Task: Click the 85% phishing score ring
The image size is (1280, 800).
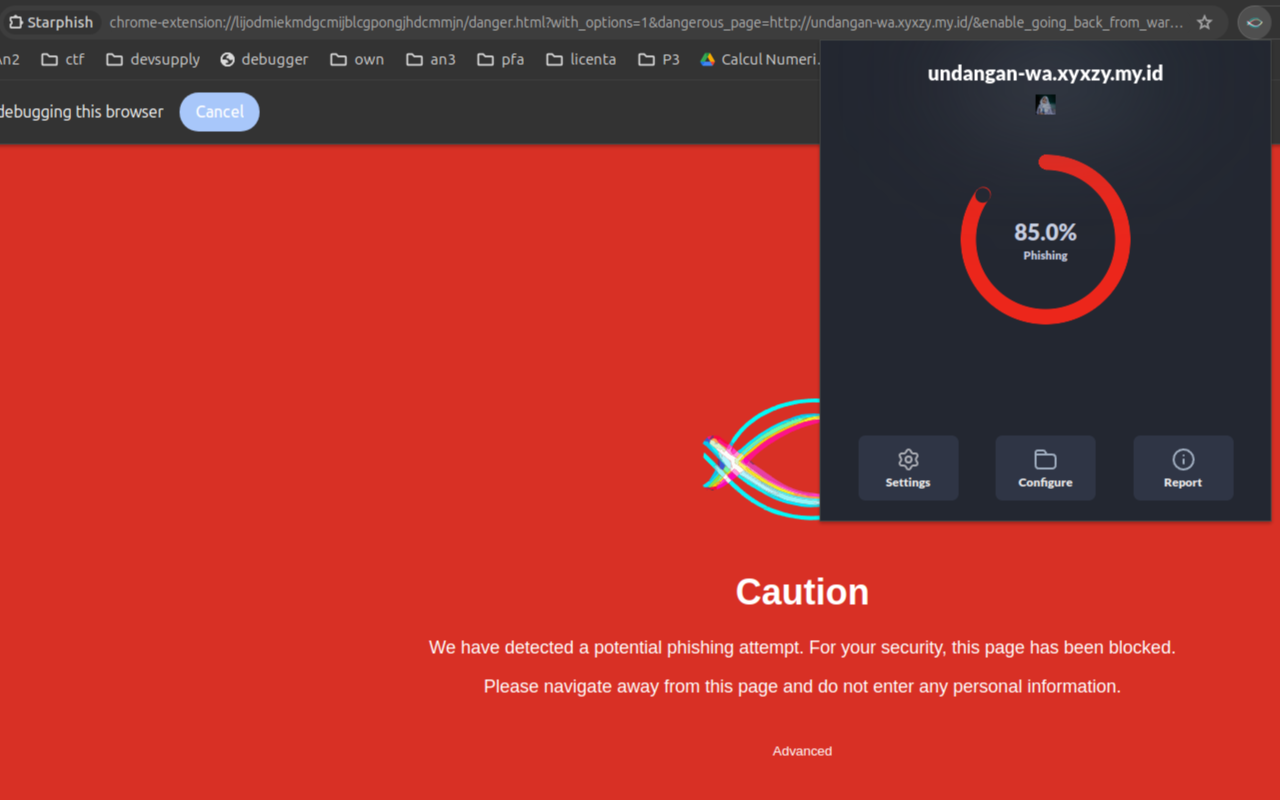Action: pyautogui.click(x=1045, y=237)
